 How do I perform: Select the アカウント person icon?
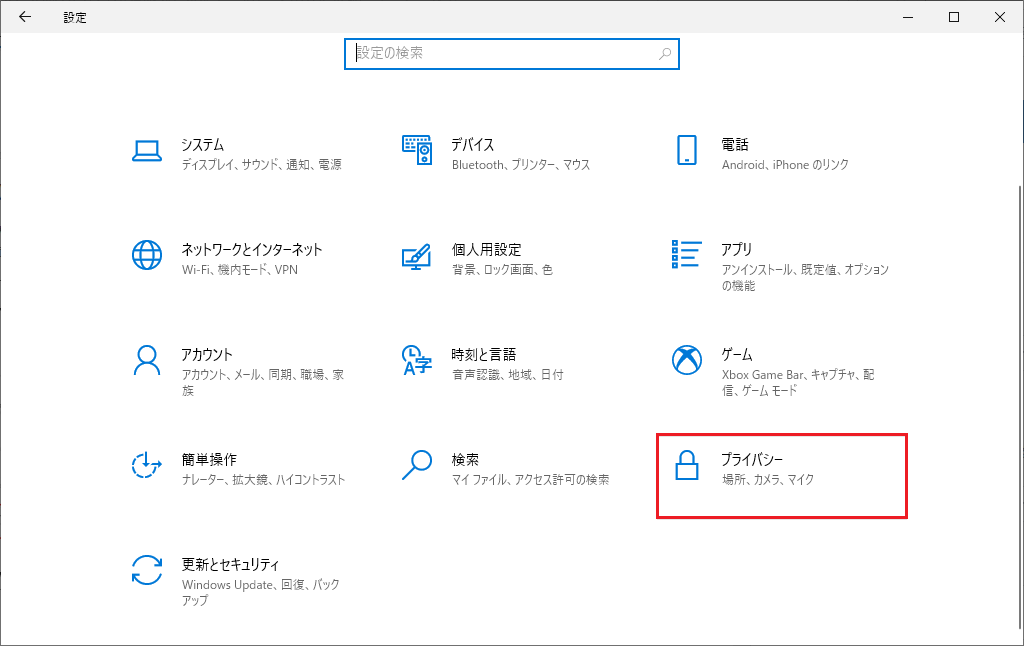(147, 360)
